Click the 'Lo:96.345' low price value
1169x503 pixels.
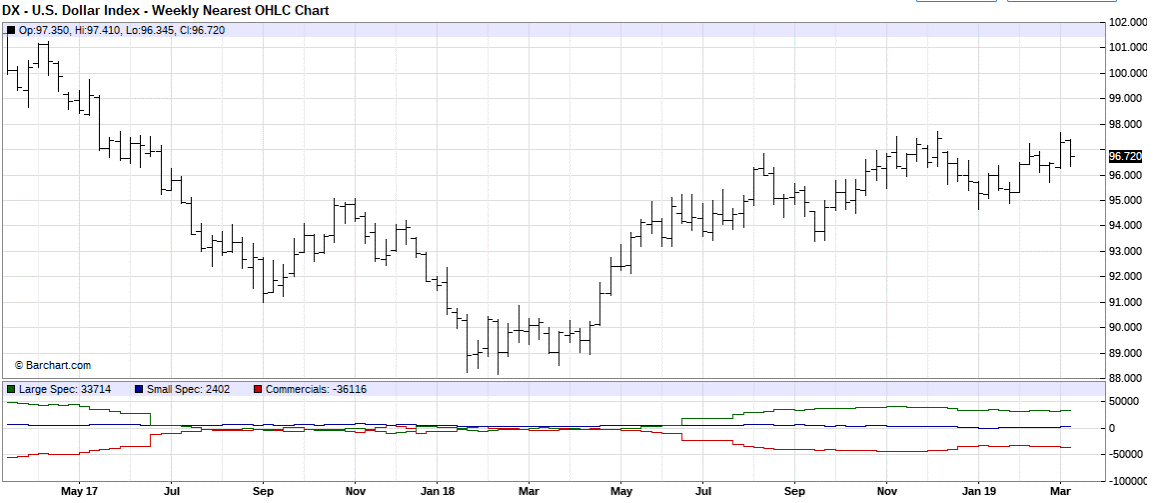coord(149,31)
